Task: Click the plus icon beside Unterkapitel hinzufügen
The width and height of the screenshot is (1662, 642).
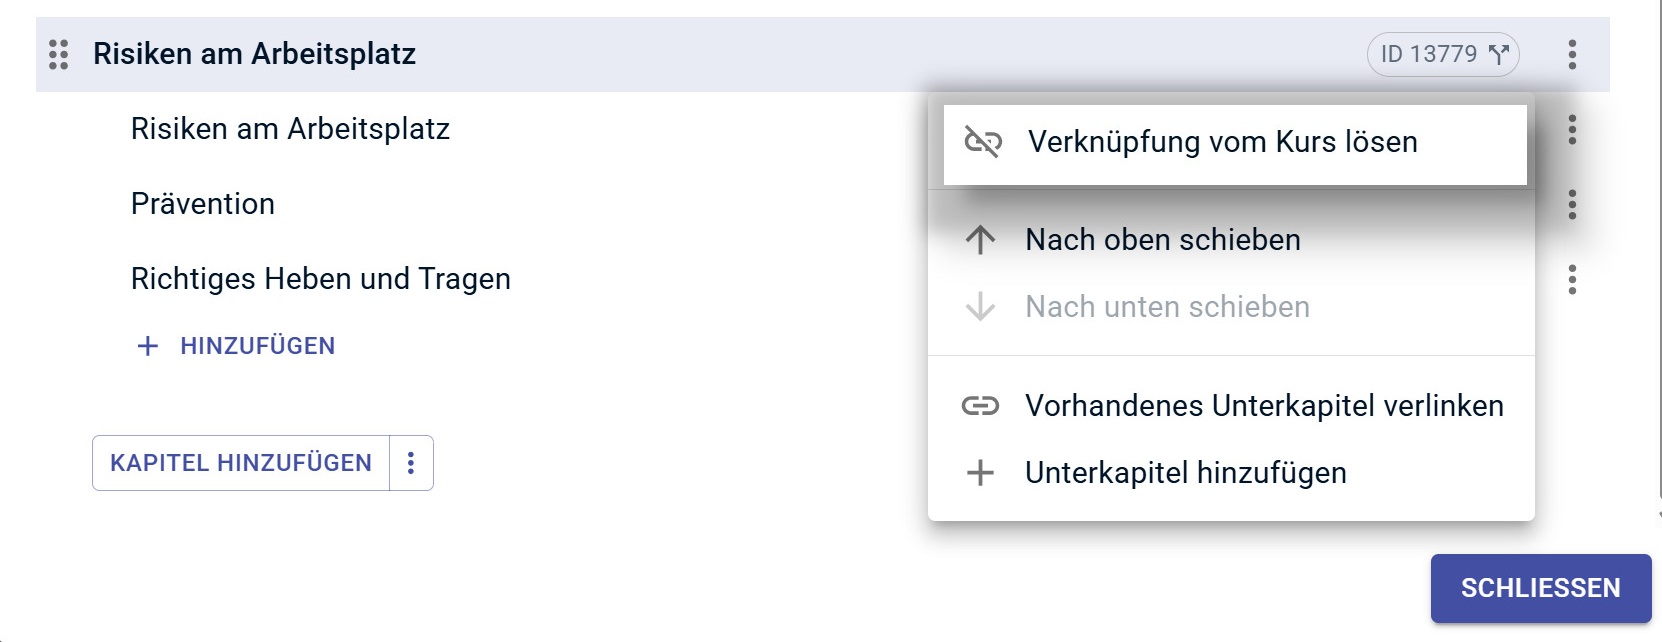Action: coord(981,473)
